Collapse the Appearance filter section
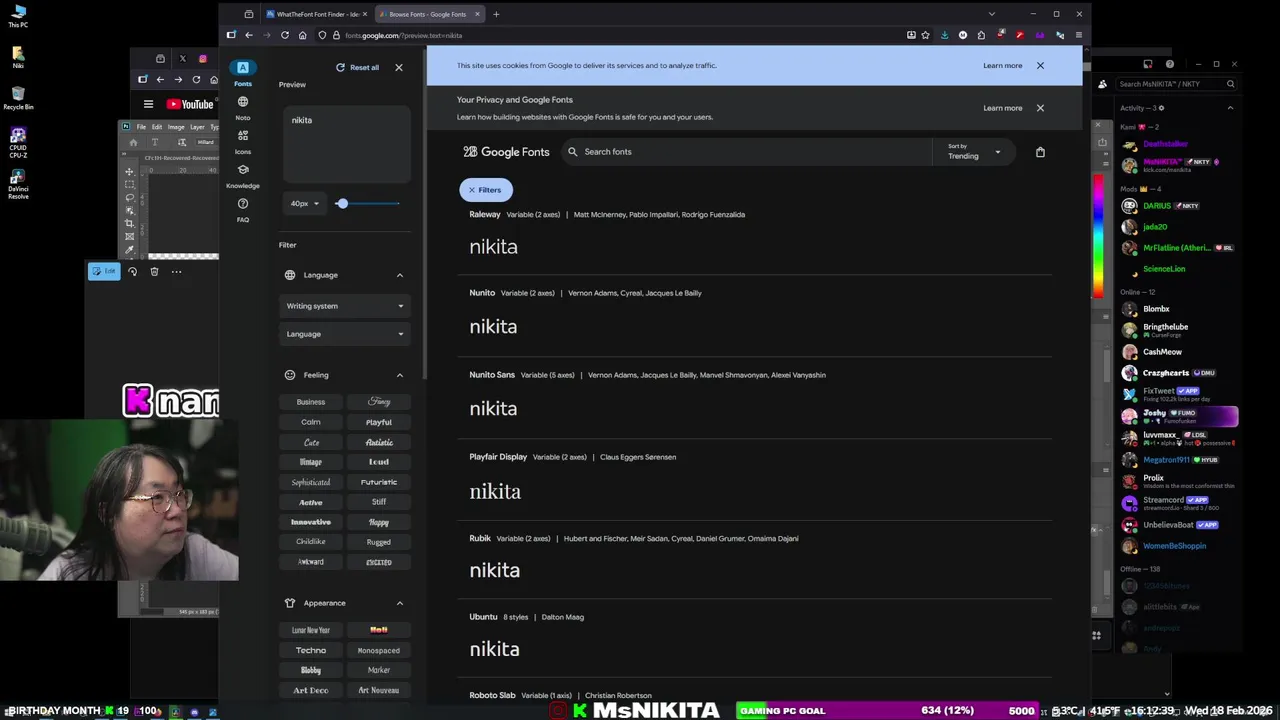The width and height of the screenshot is (1280, 720). pos(399,603)
